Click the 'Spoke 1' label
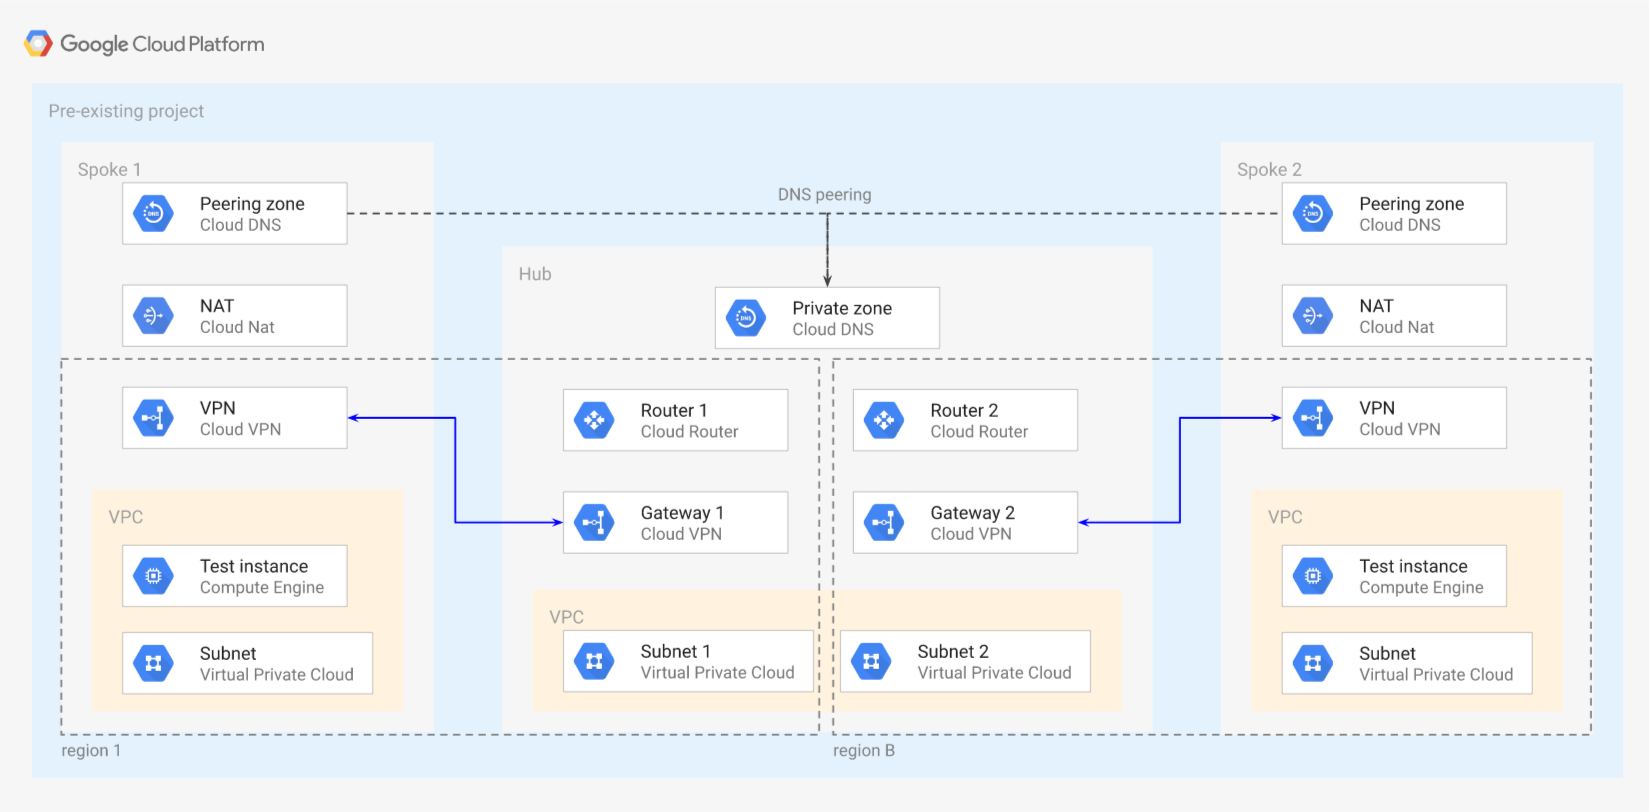 [109, 169]
